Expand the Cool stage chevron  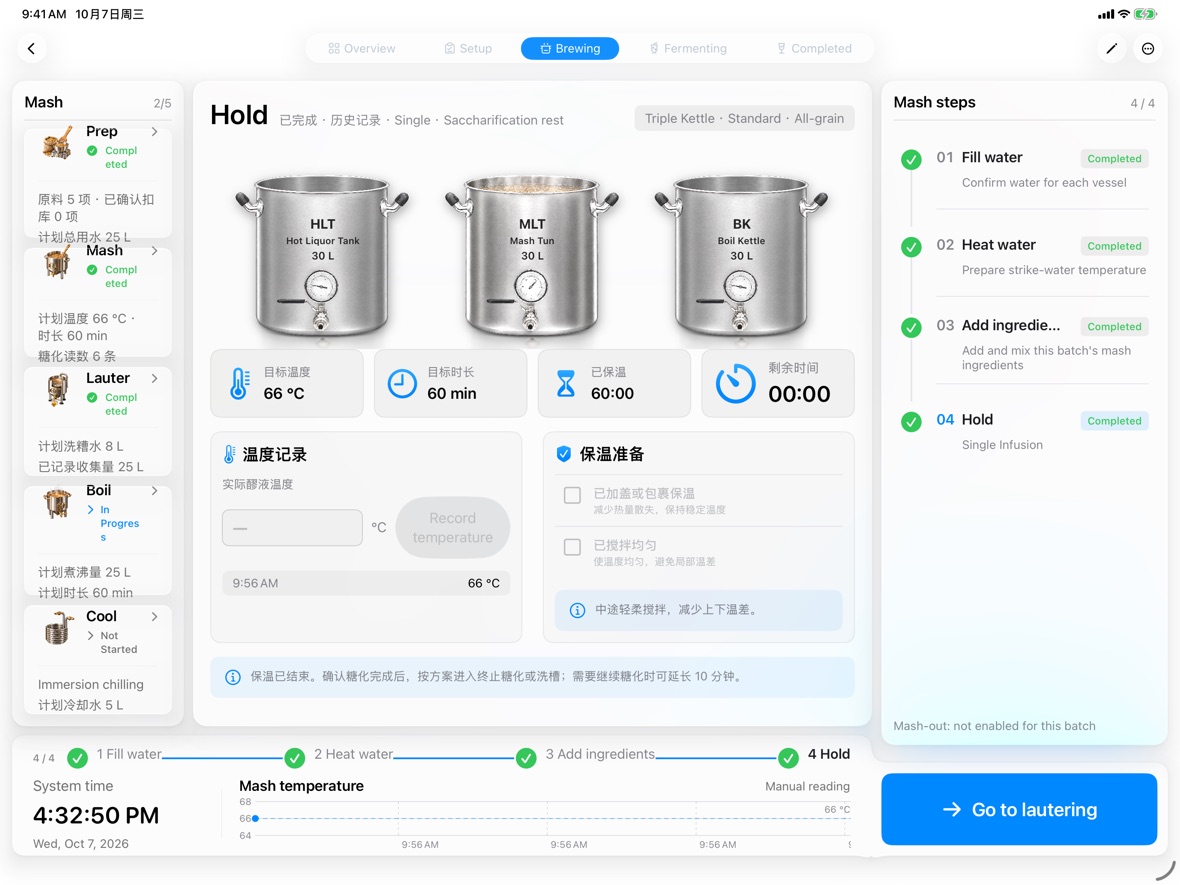pyautogui.click(x=154, y=616)
